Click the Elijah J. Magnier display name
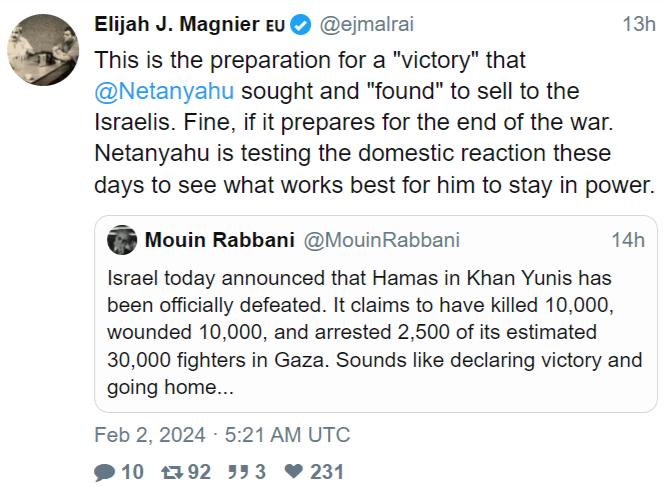Screen dimensions: 665x487 177,22
